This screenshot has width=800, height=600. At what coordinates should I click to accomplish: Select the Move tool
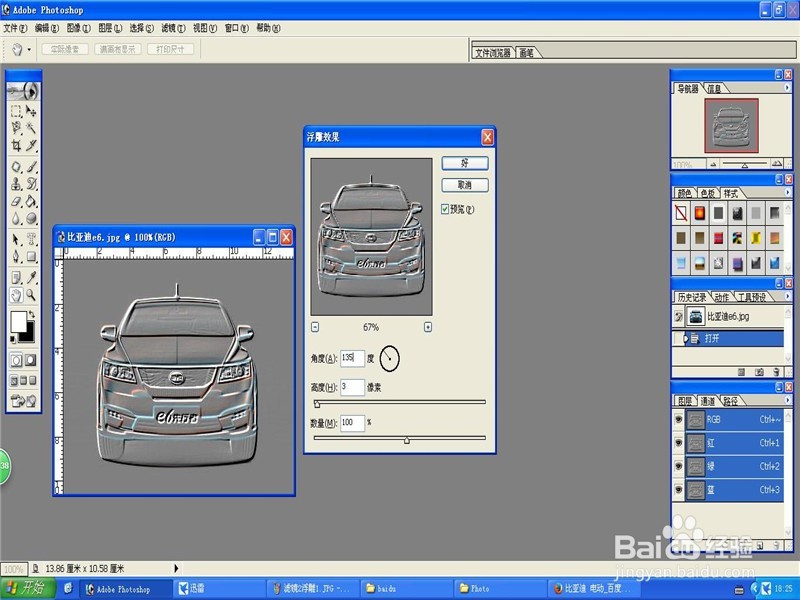[x=31, y=111]
